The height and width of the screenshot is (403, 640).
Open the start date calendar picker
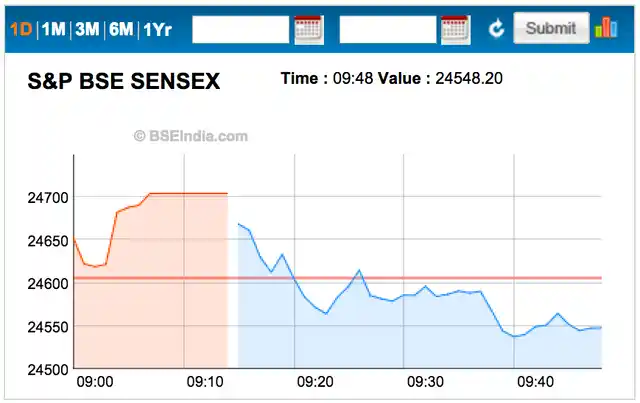coord(309,29)
